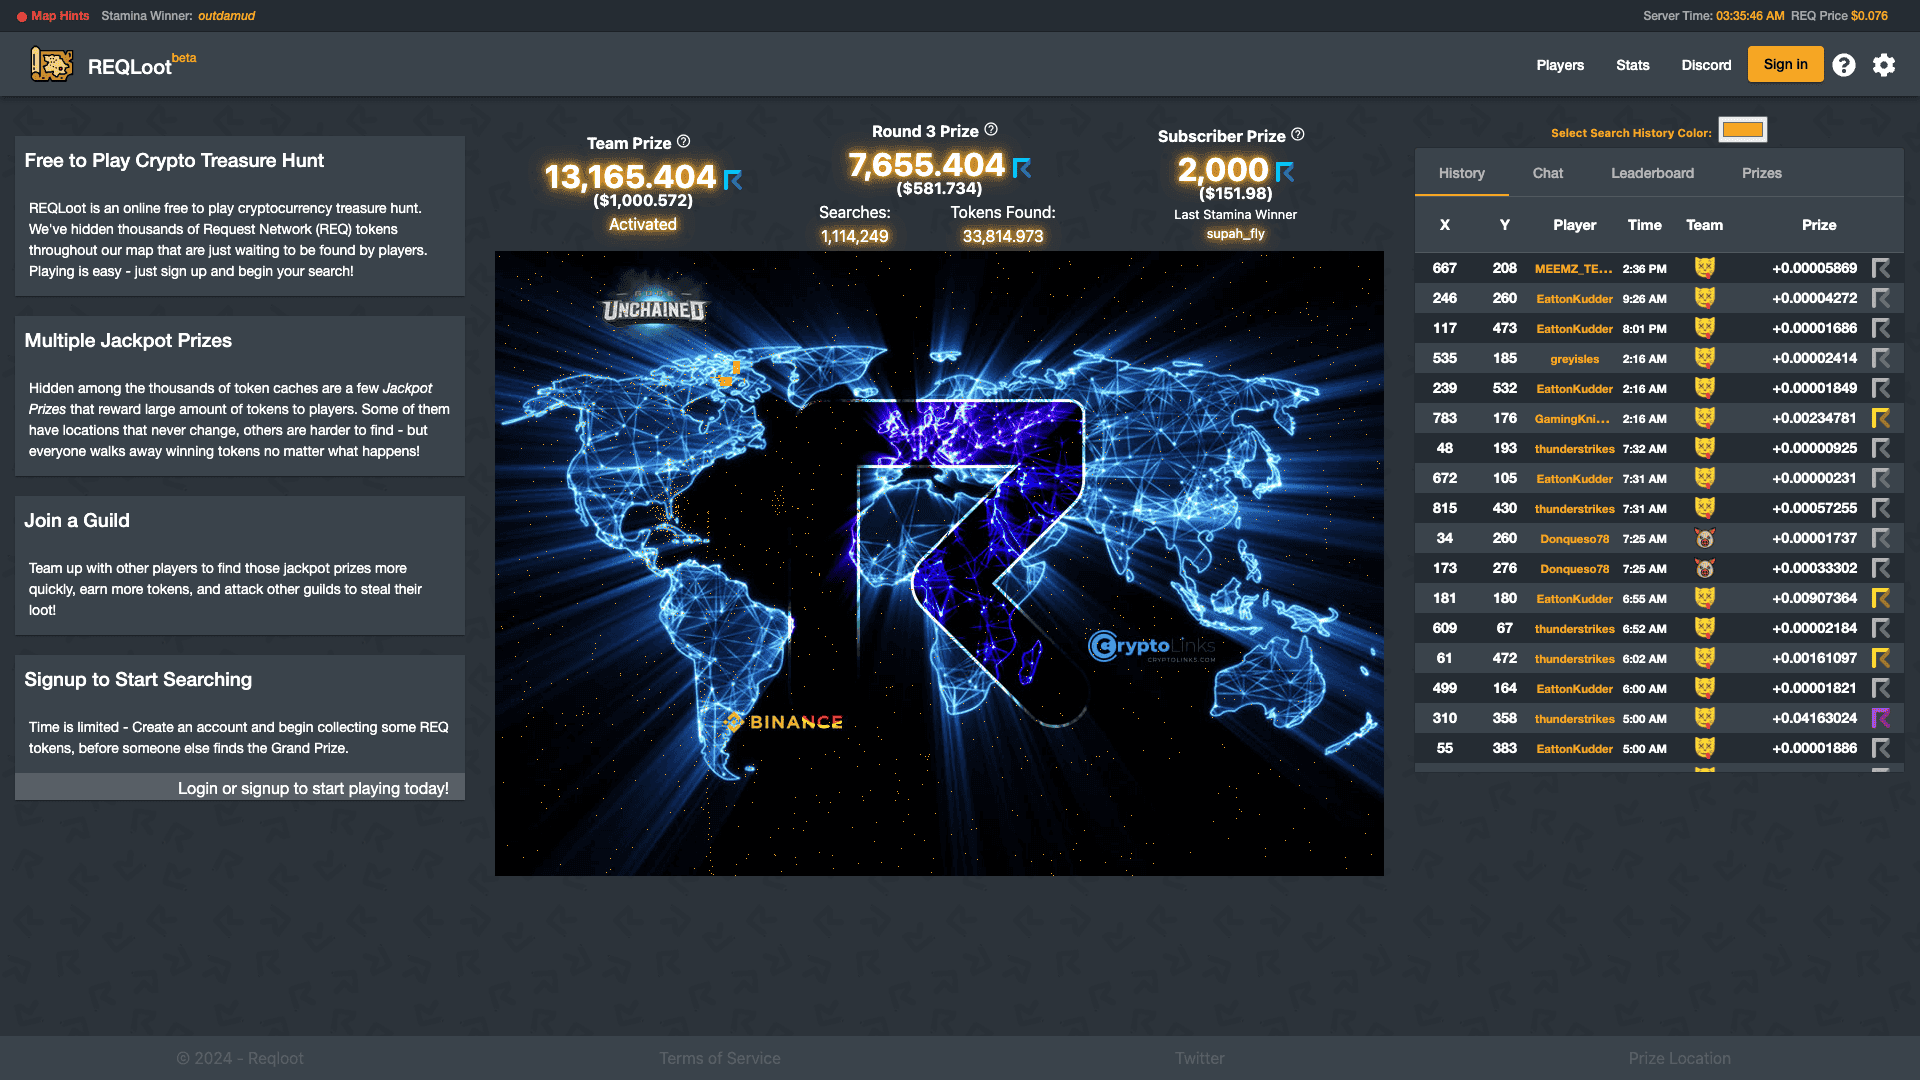The width and height of the screenshot is (1920, 1080).
Task: Click the REQLoot treasure chest logo
Action: (51, 65)
